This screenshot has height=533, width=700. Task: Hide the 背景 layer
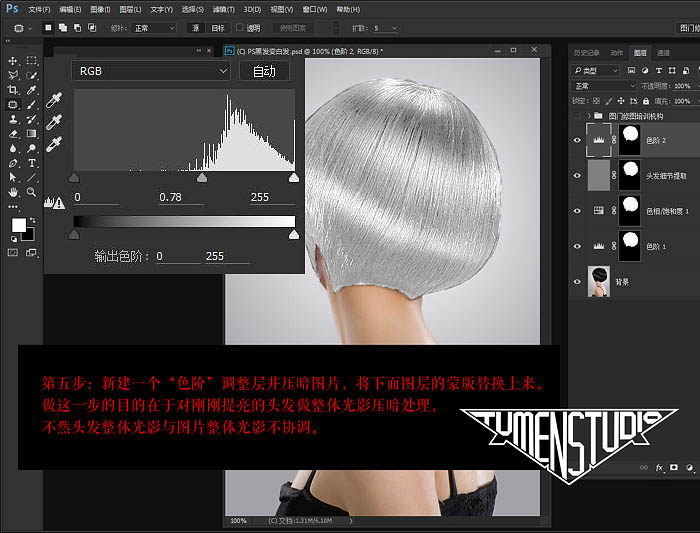[x=577, y=282]
